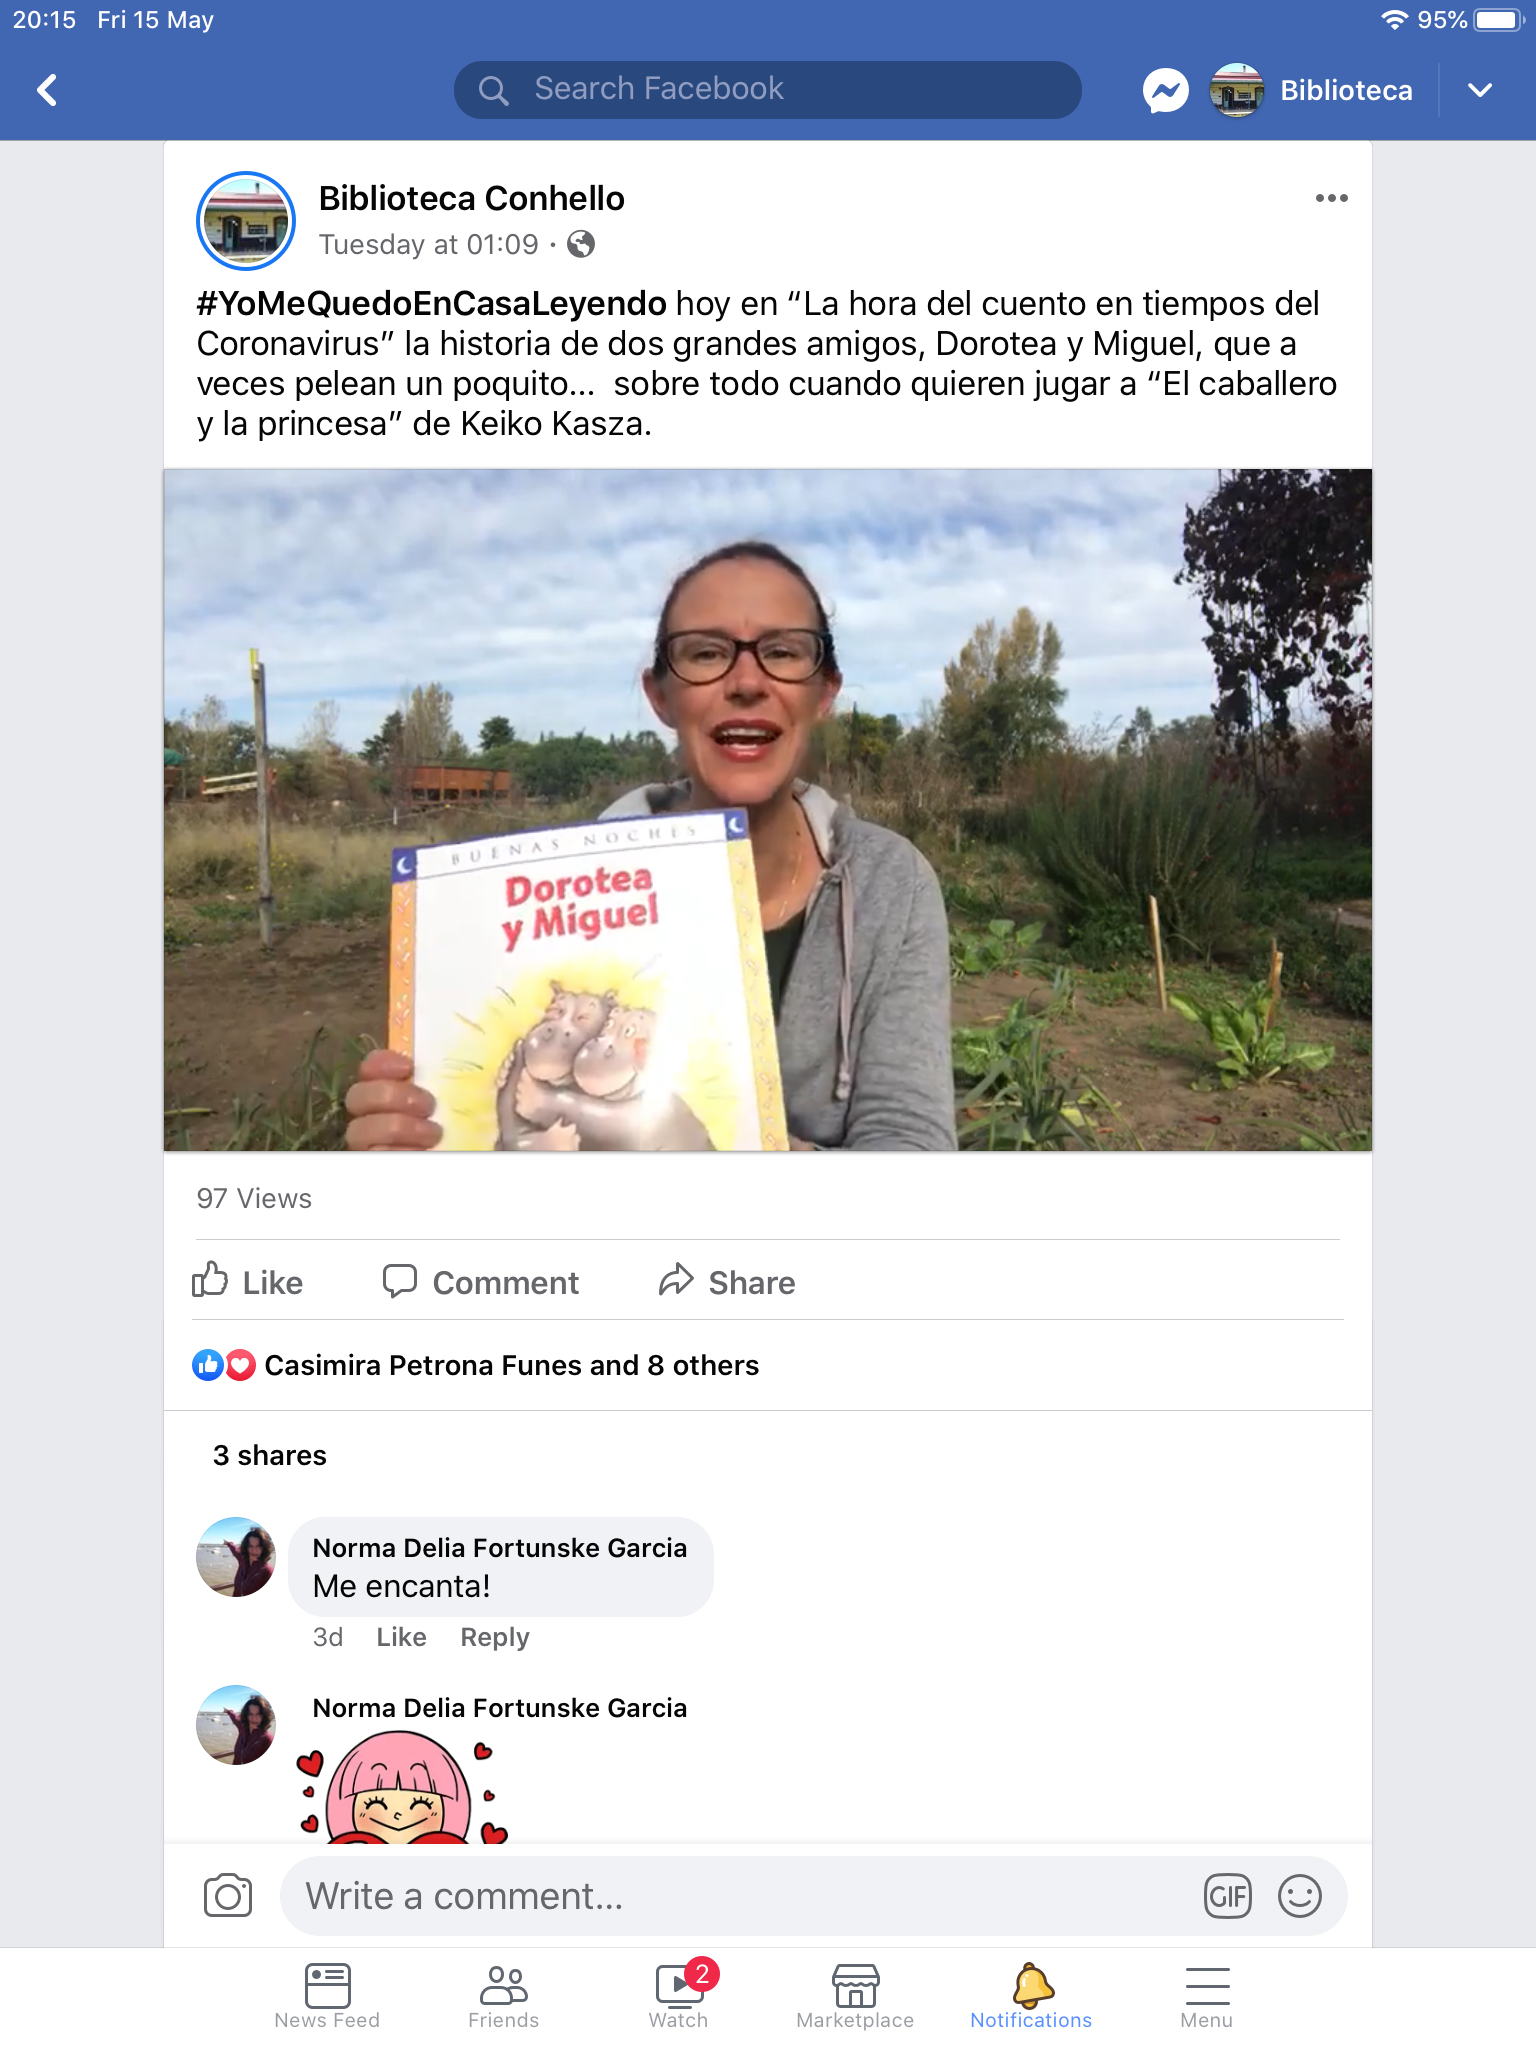Reply to Norma's first comment
Viewport: 1536px width, 2048px height.
[x=495, y=1637]
